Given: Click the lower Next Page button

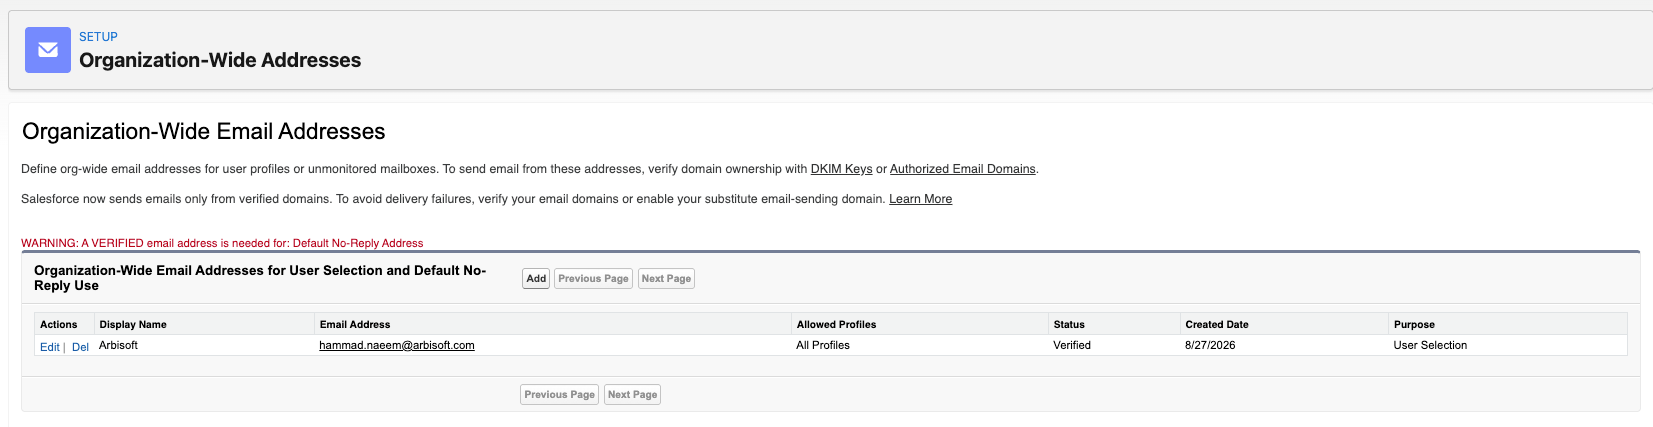Looking at the screenshot, I should [632, 395].
